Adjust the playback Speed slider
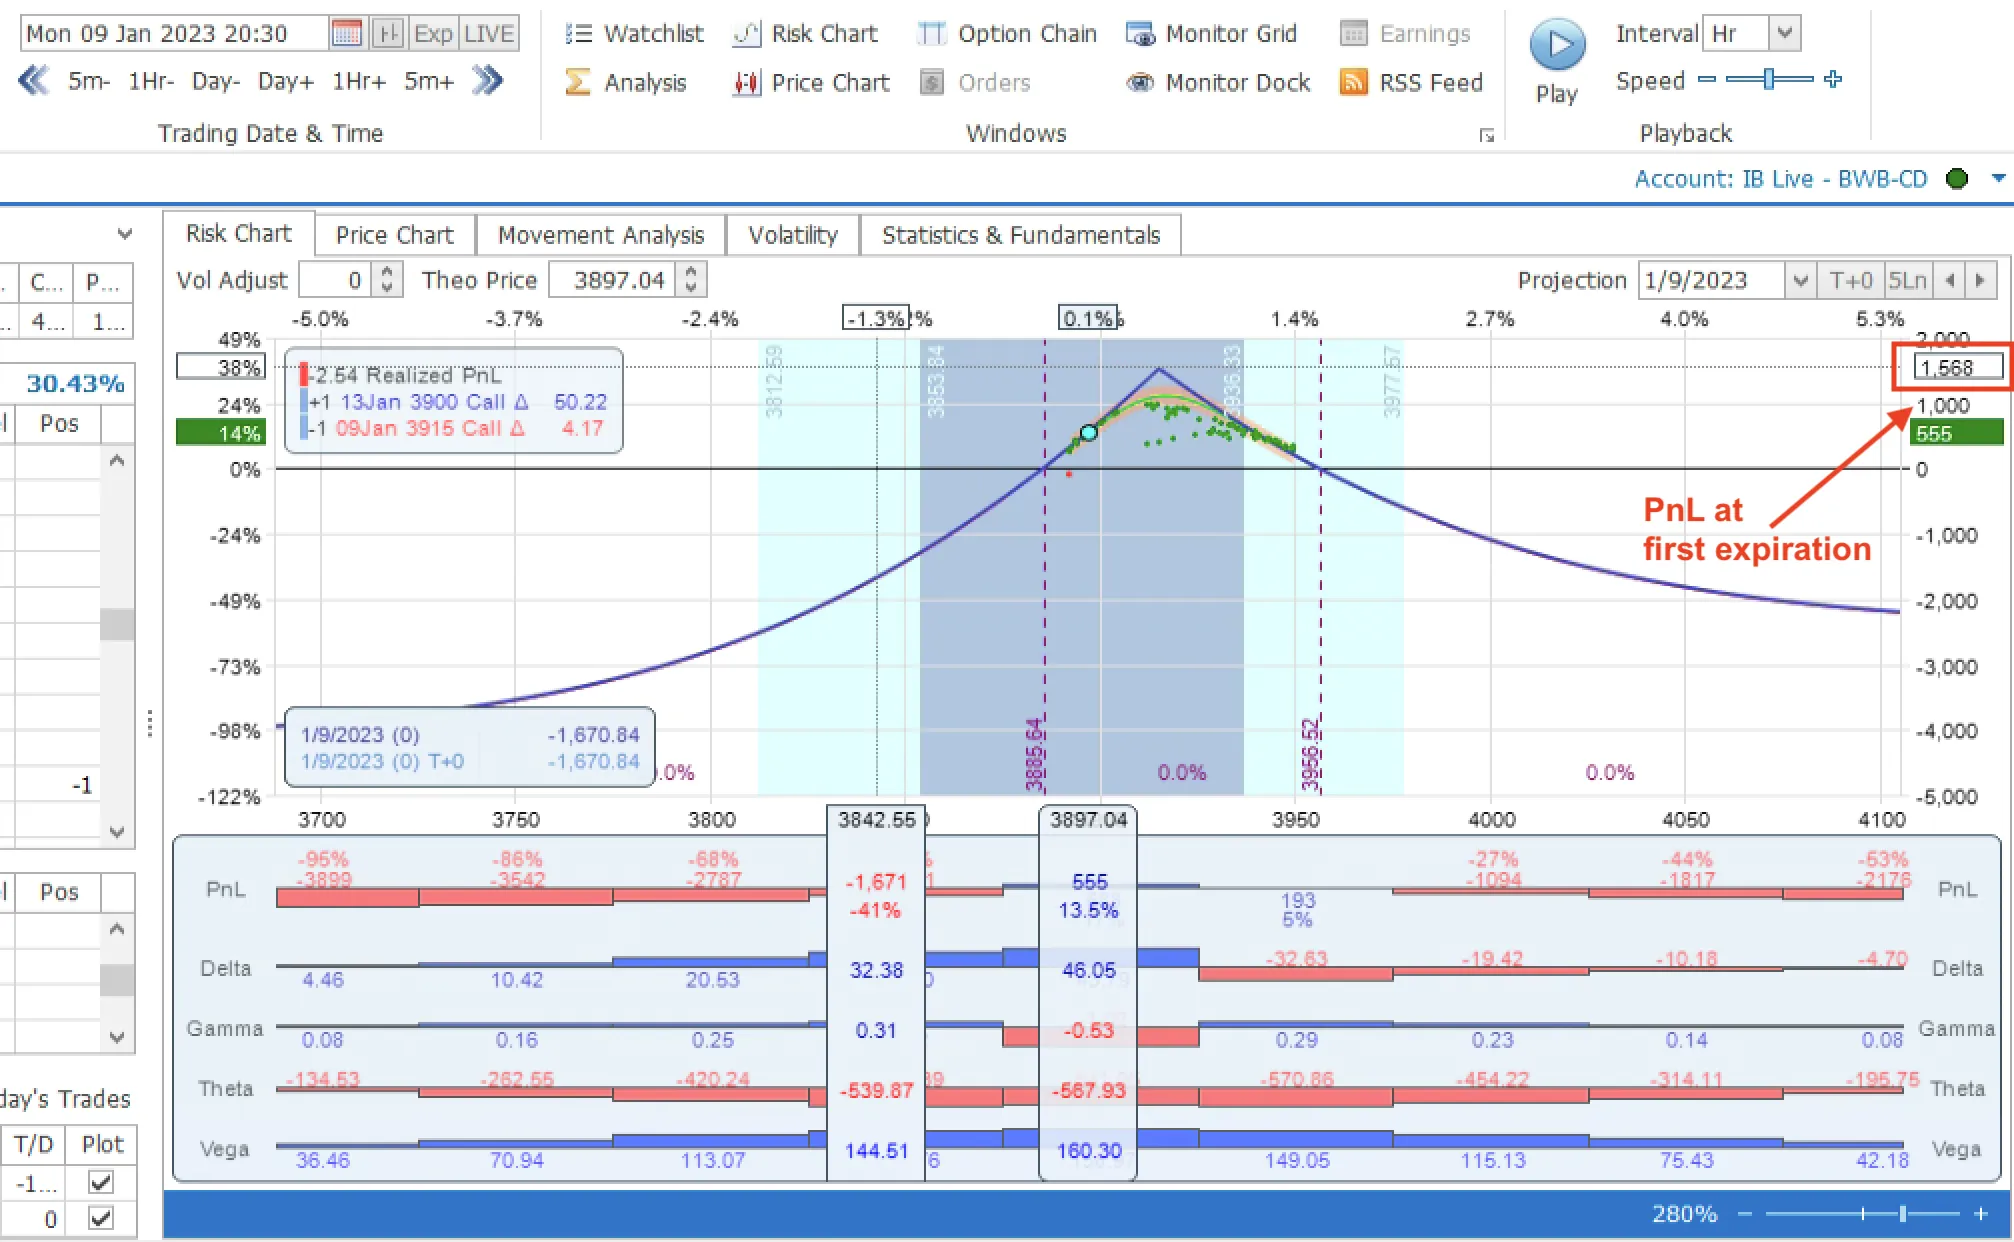Viewport: 2014px width, 1242px height. pos(1770,80)
